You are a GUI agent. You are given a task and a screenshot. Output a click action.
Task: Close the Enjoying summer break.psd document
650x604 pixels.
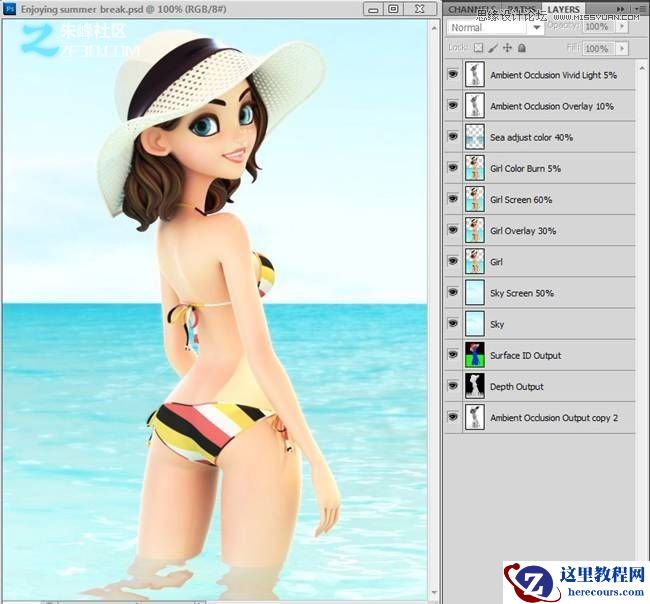(420, 9)
